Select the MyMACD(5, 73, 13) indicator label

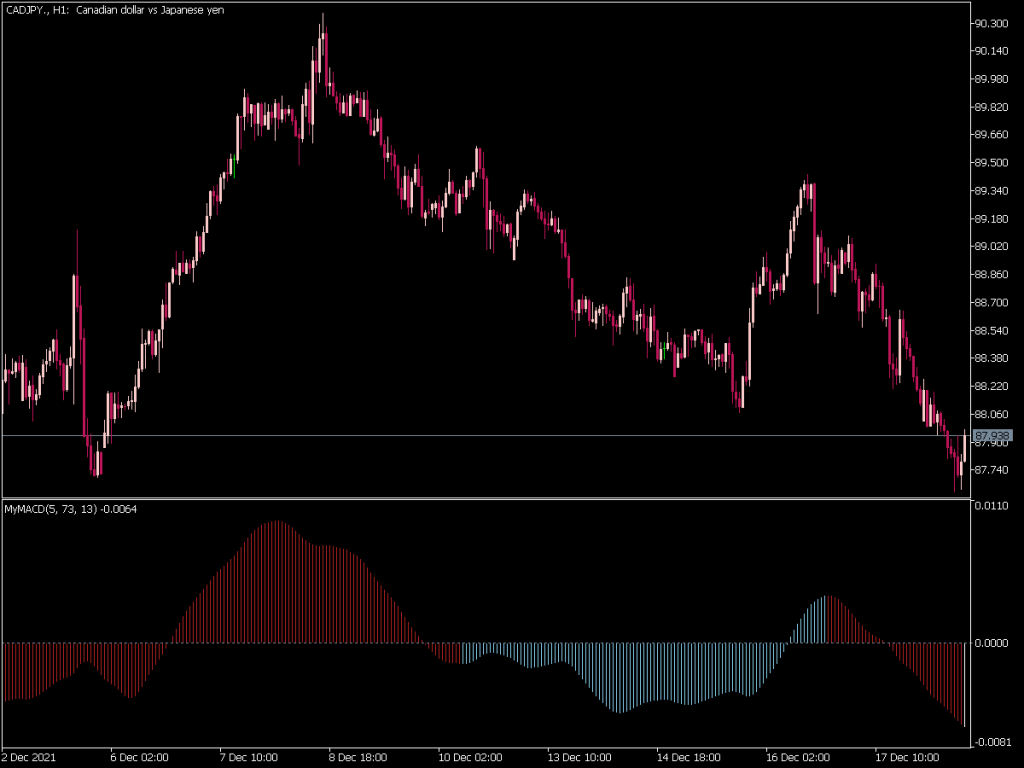coord(70,509)
